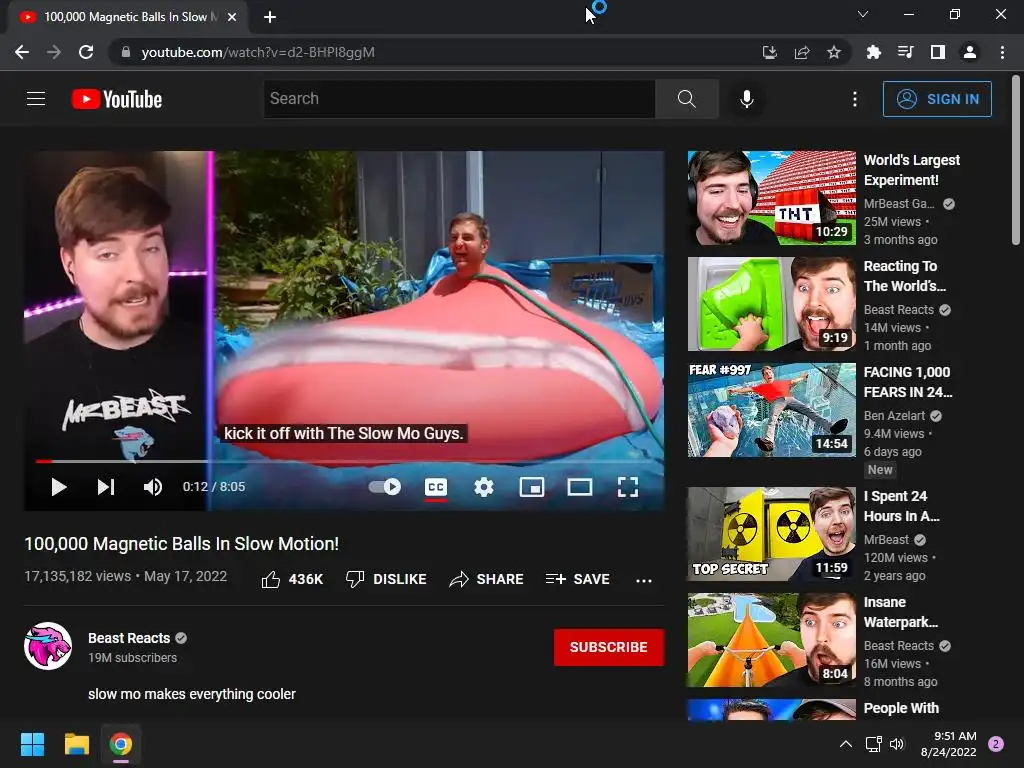Click the SIGN IN button
This screenshot has height=768, width=1024.
[937, 99]
